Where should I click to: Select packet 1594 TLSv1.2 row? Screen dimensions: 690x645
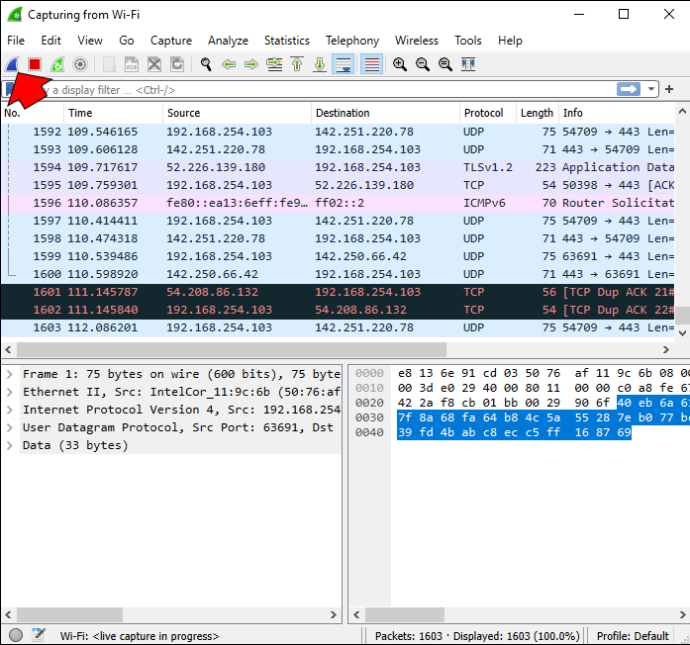(338, 167)
